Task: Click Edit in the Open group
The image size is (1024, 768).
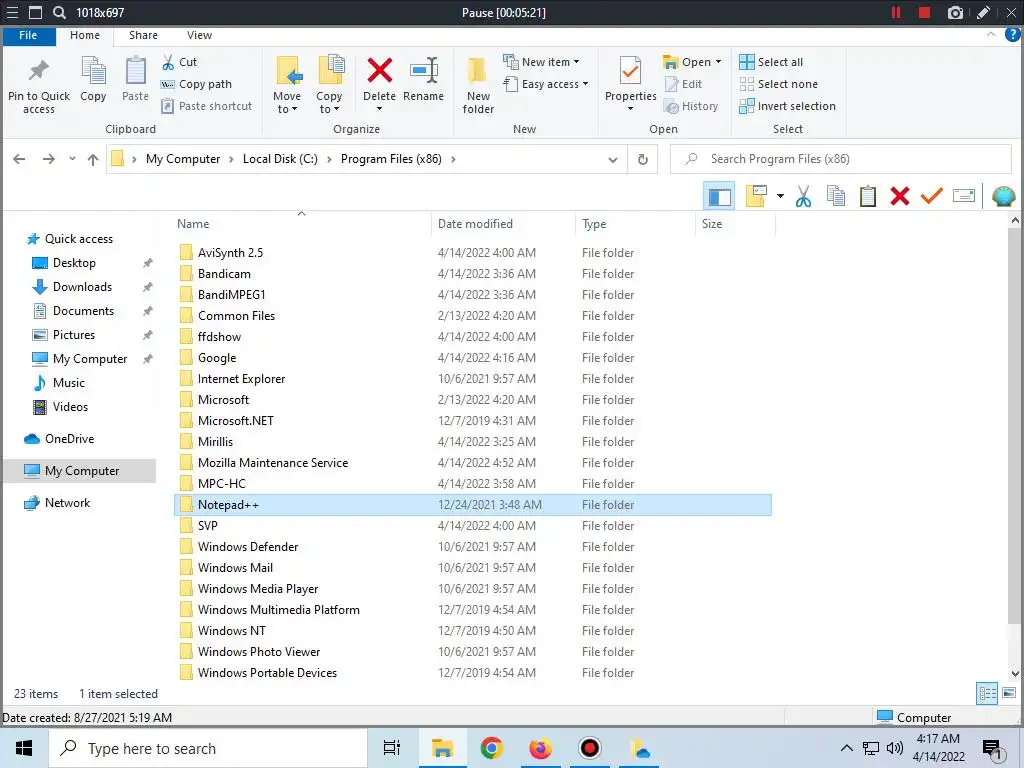Action: coord(683,84)
